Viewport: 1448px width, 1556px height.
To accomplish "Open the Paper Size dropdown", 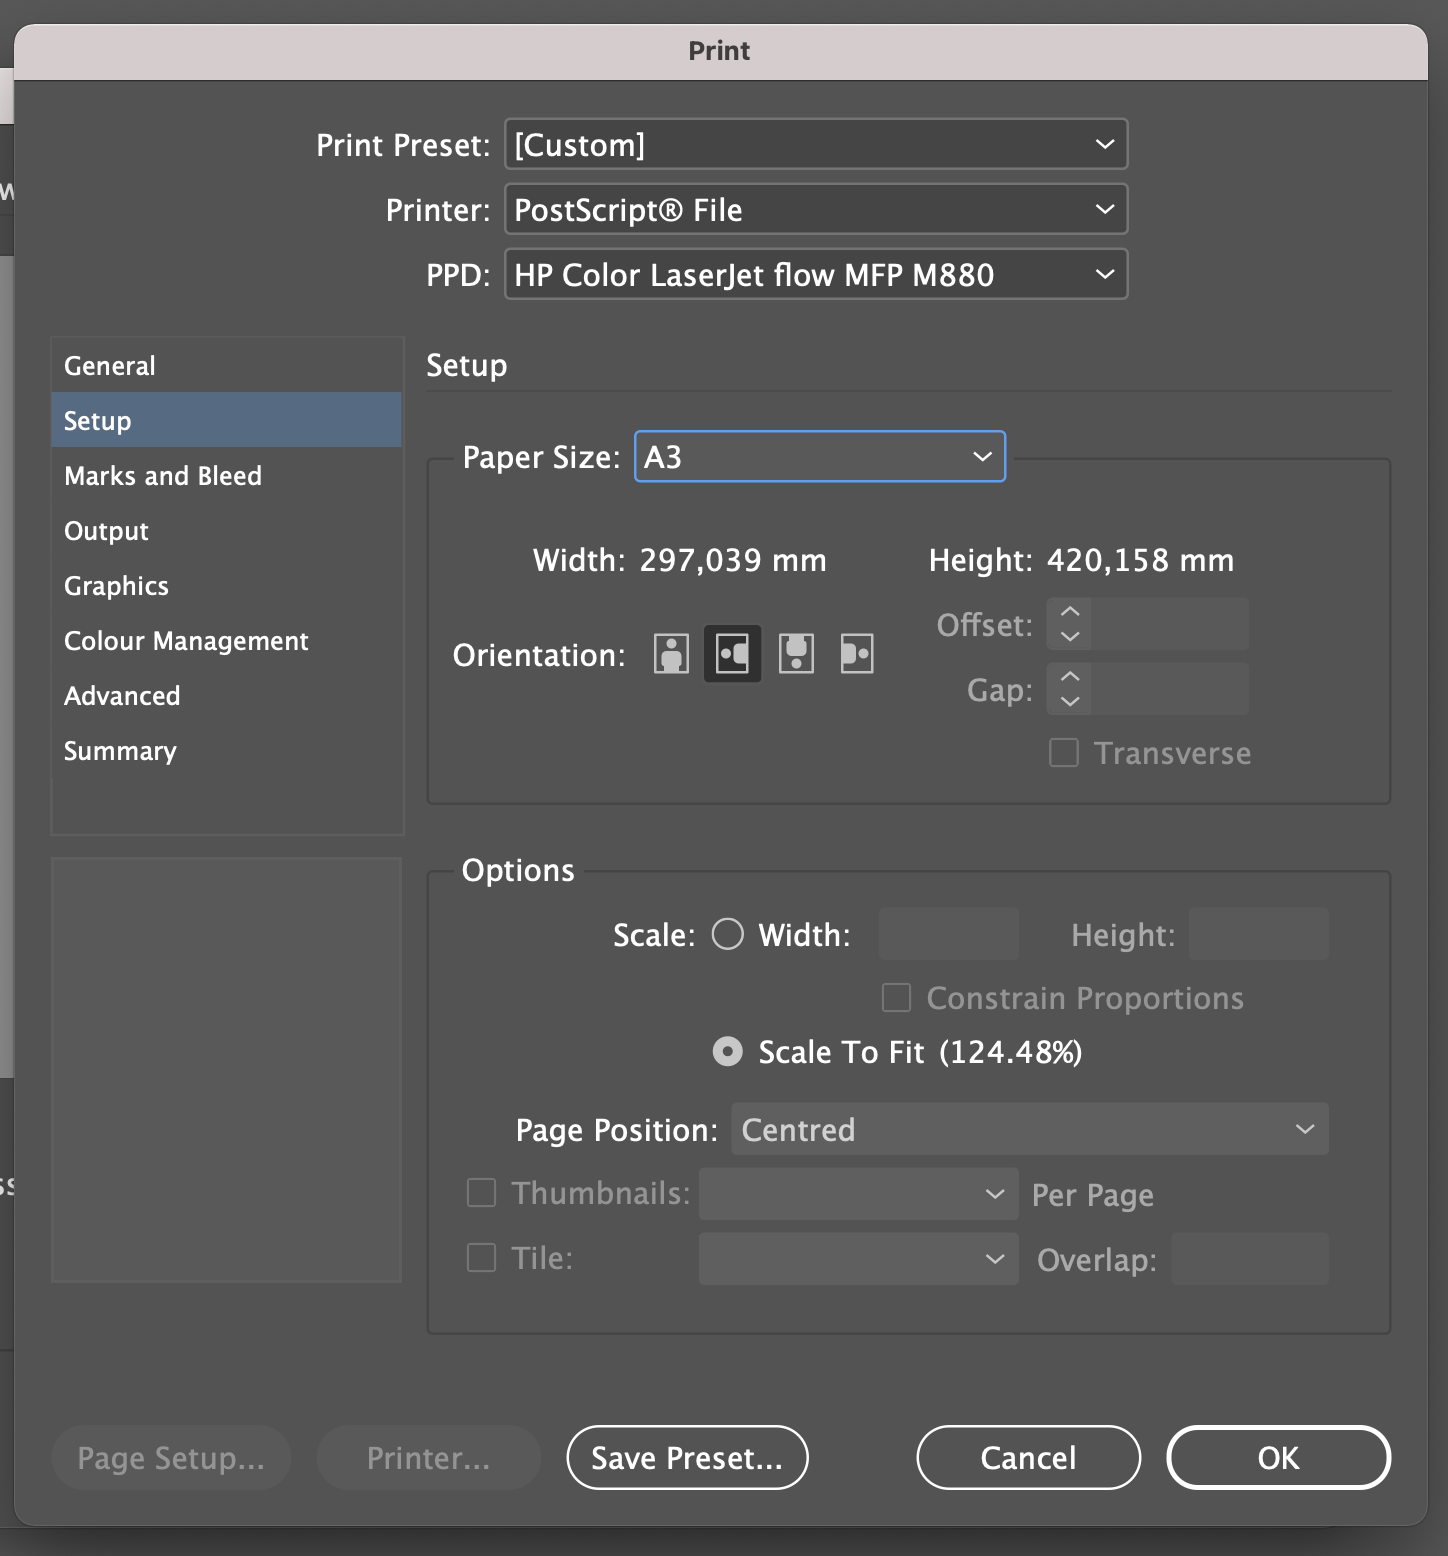I will coord(820,457).
